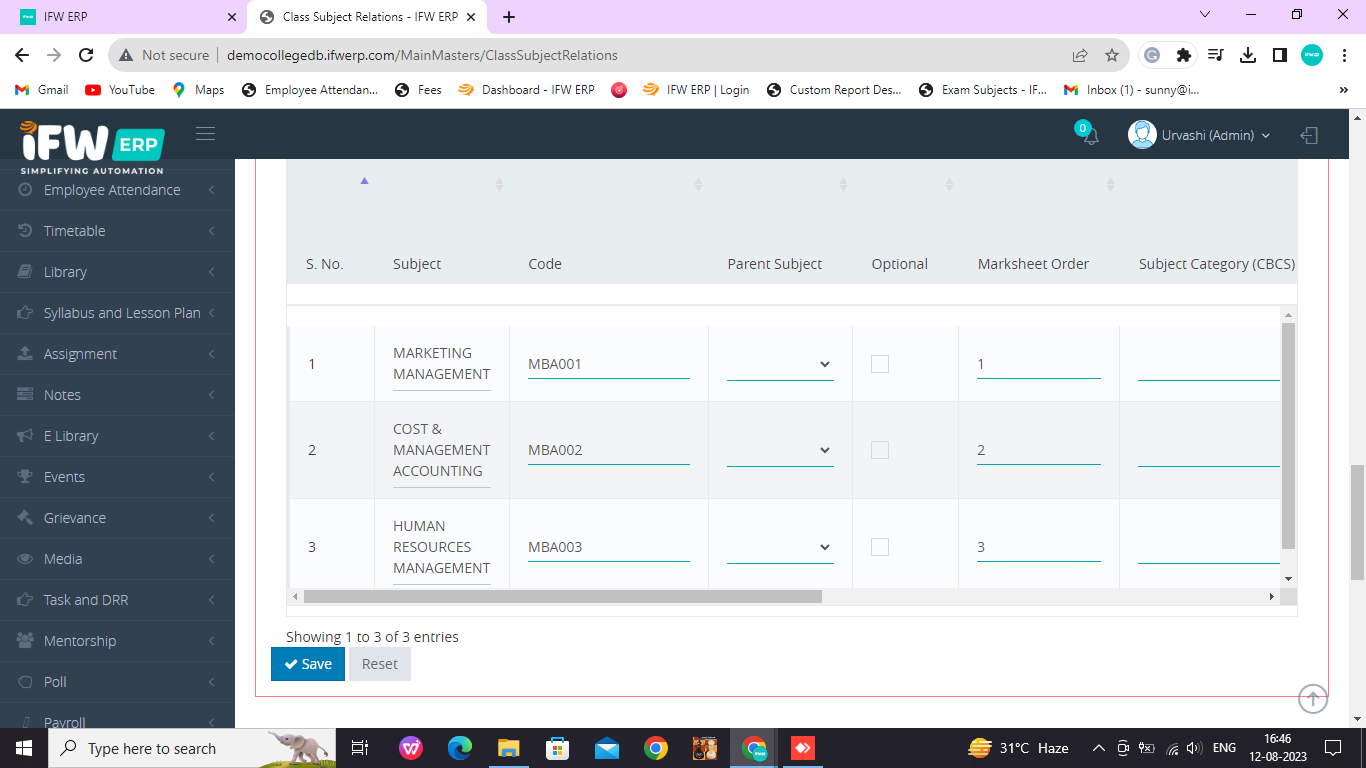
Task: Open YouTube bookmark link
Action: [x=120, y=90]
